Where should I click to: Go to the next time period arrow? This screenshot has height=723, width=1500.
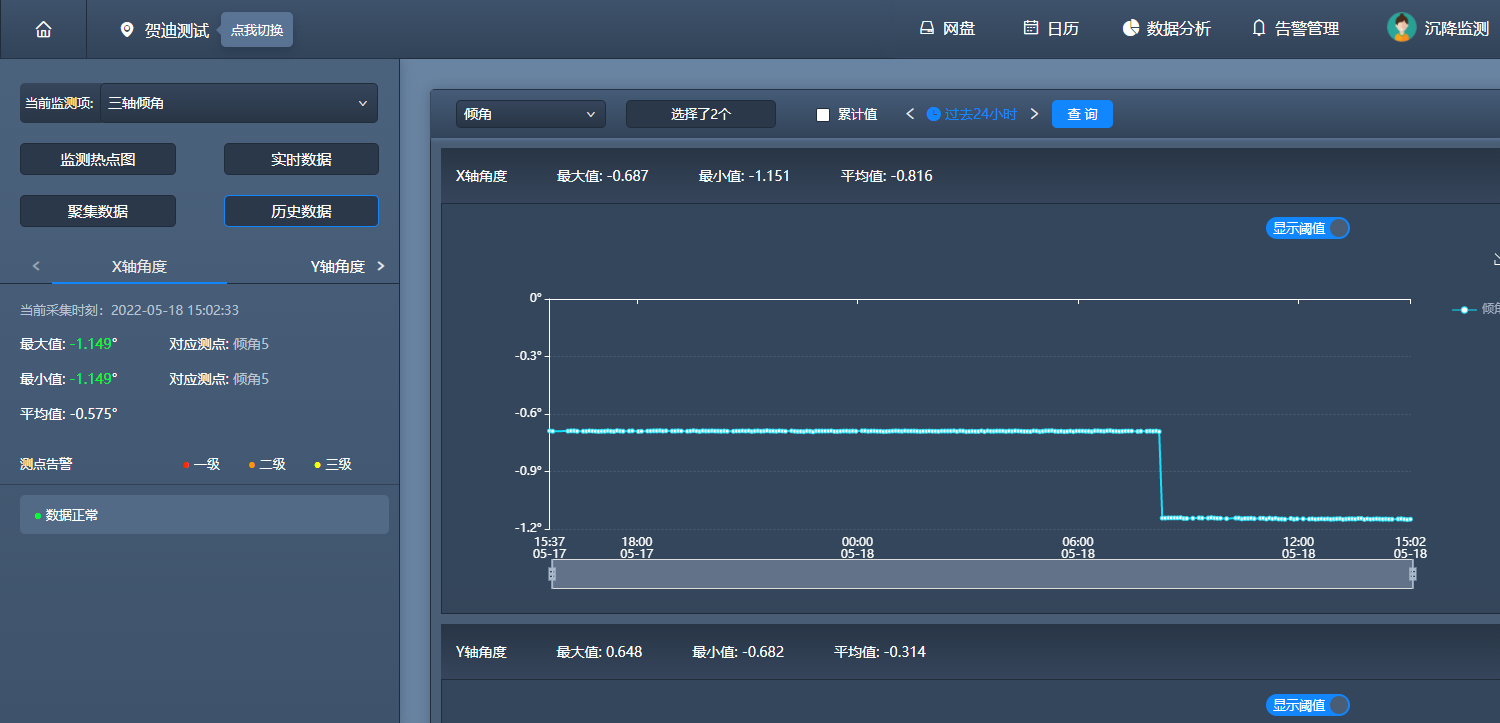[1034, 114]
